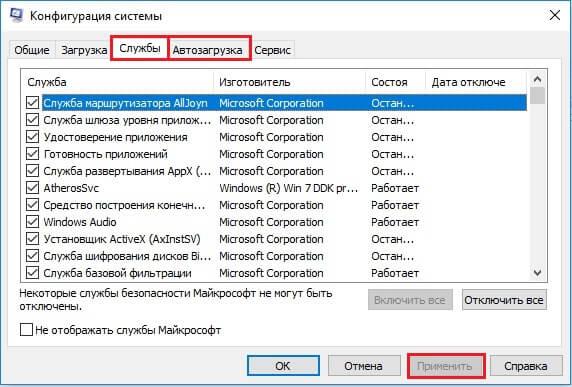Select Удостоверение приложения service name

click(x=116, y=137)
